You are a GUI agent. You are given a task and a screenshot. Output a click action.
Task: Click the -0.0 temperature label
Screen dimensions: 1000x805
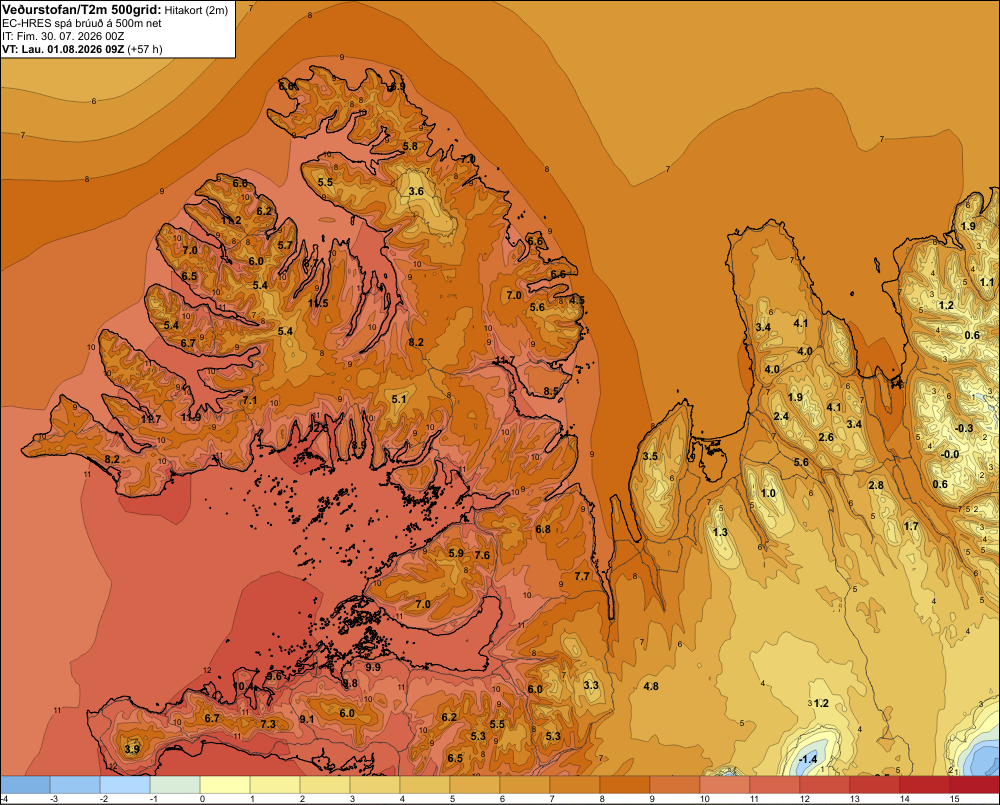pos(950,454)
